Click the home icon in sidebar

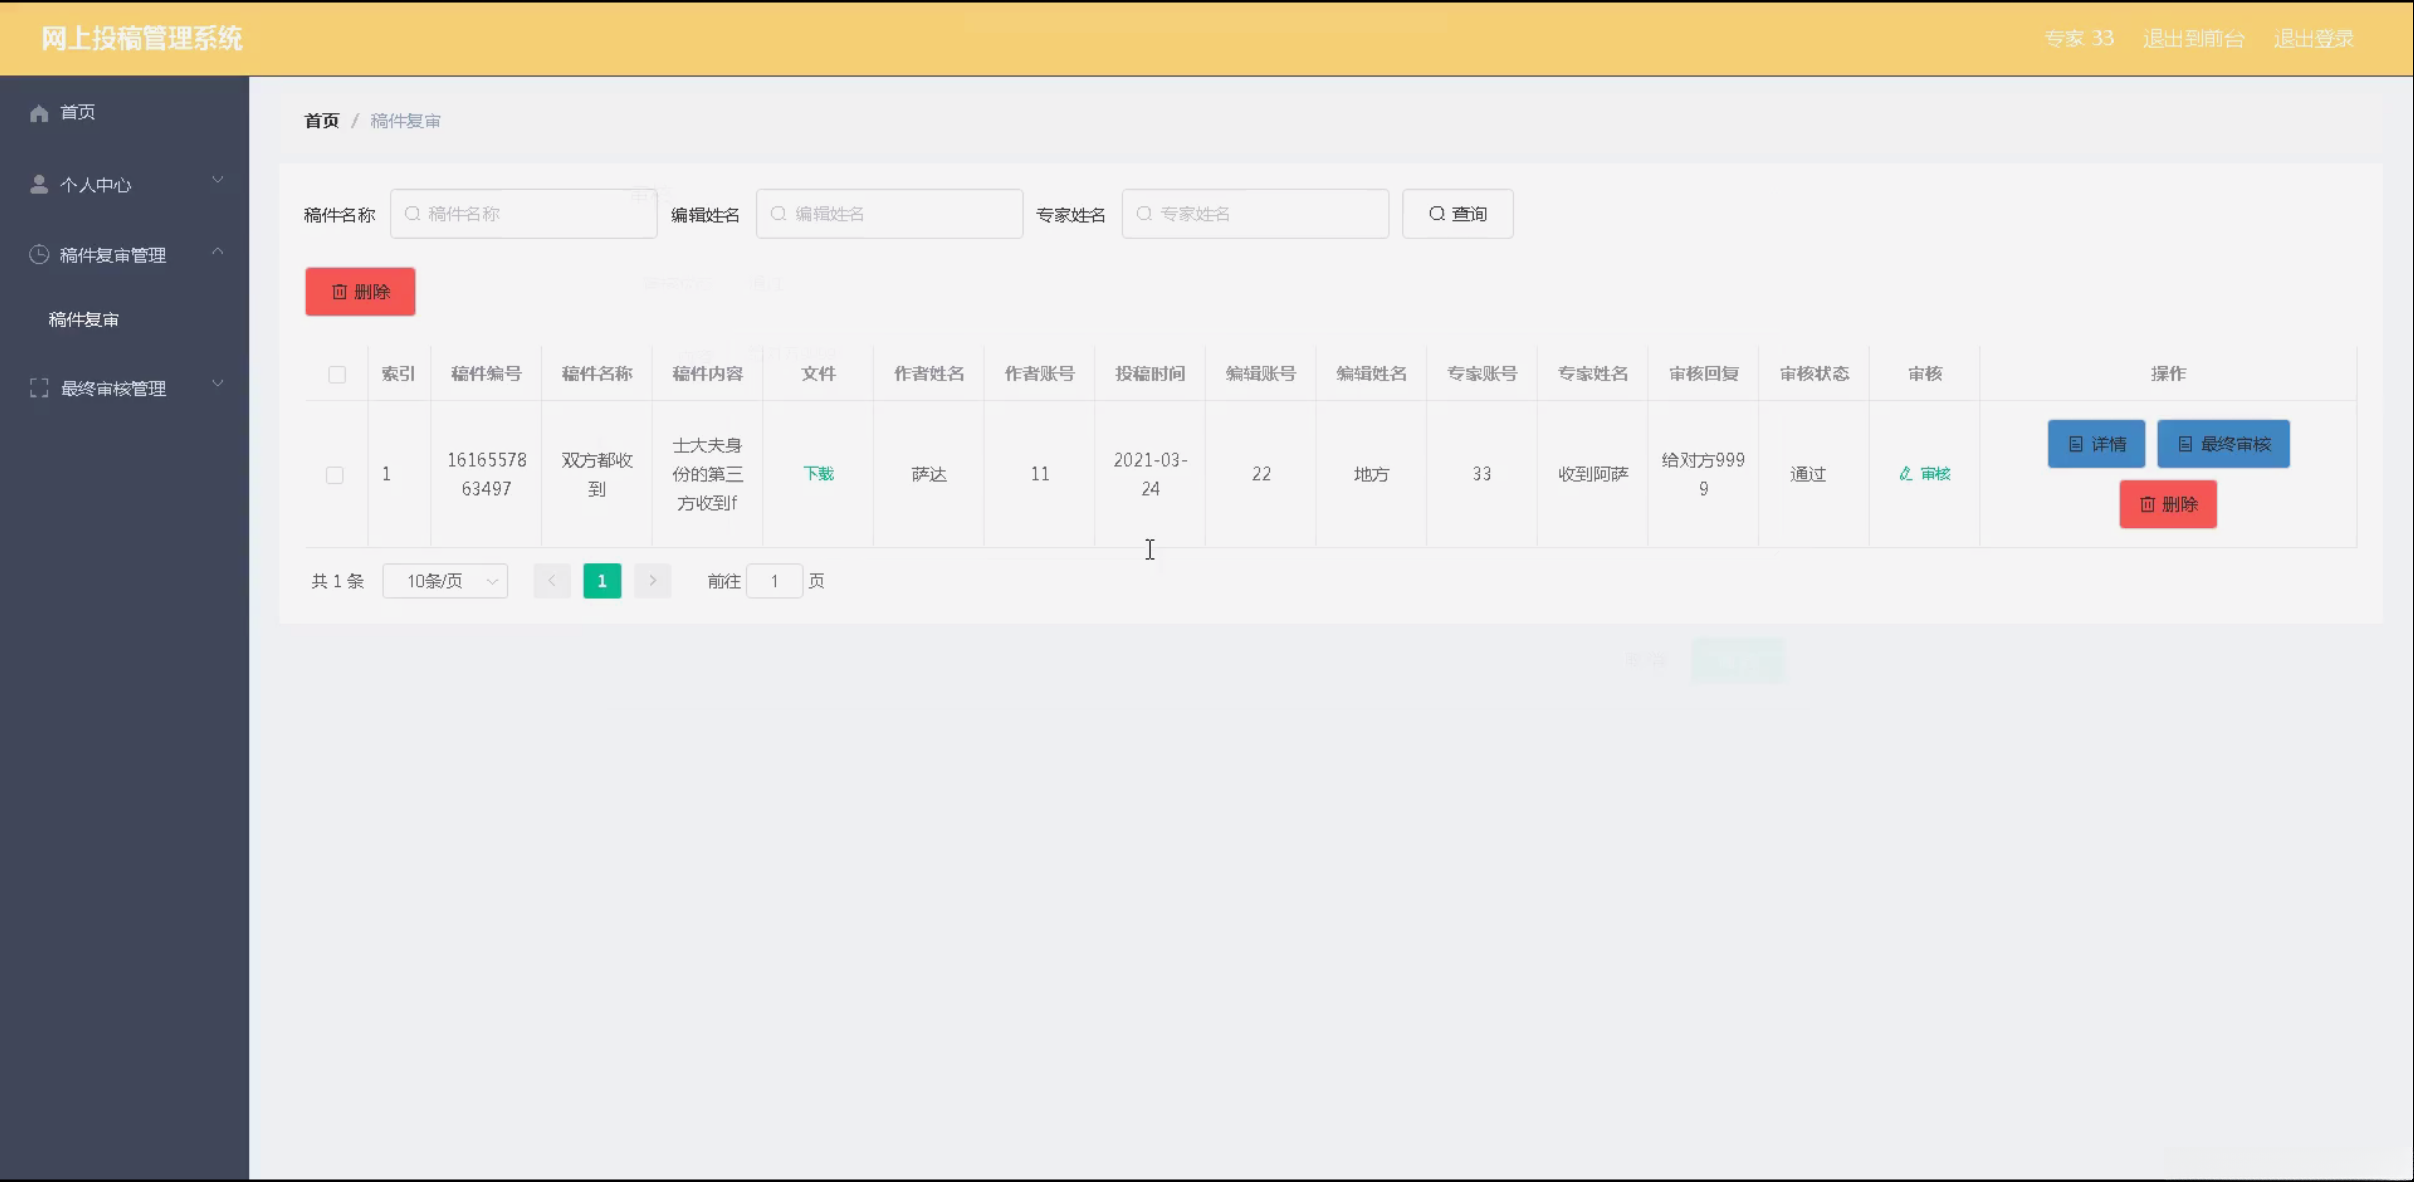[39, 113]
